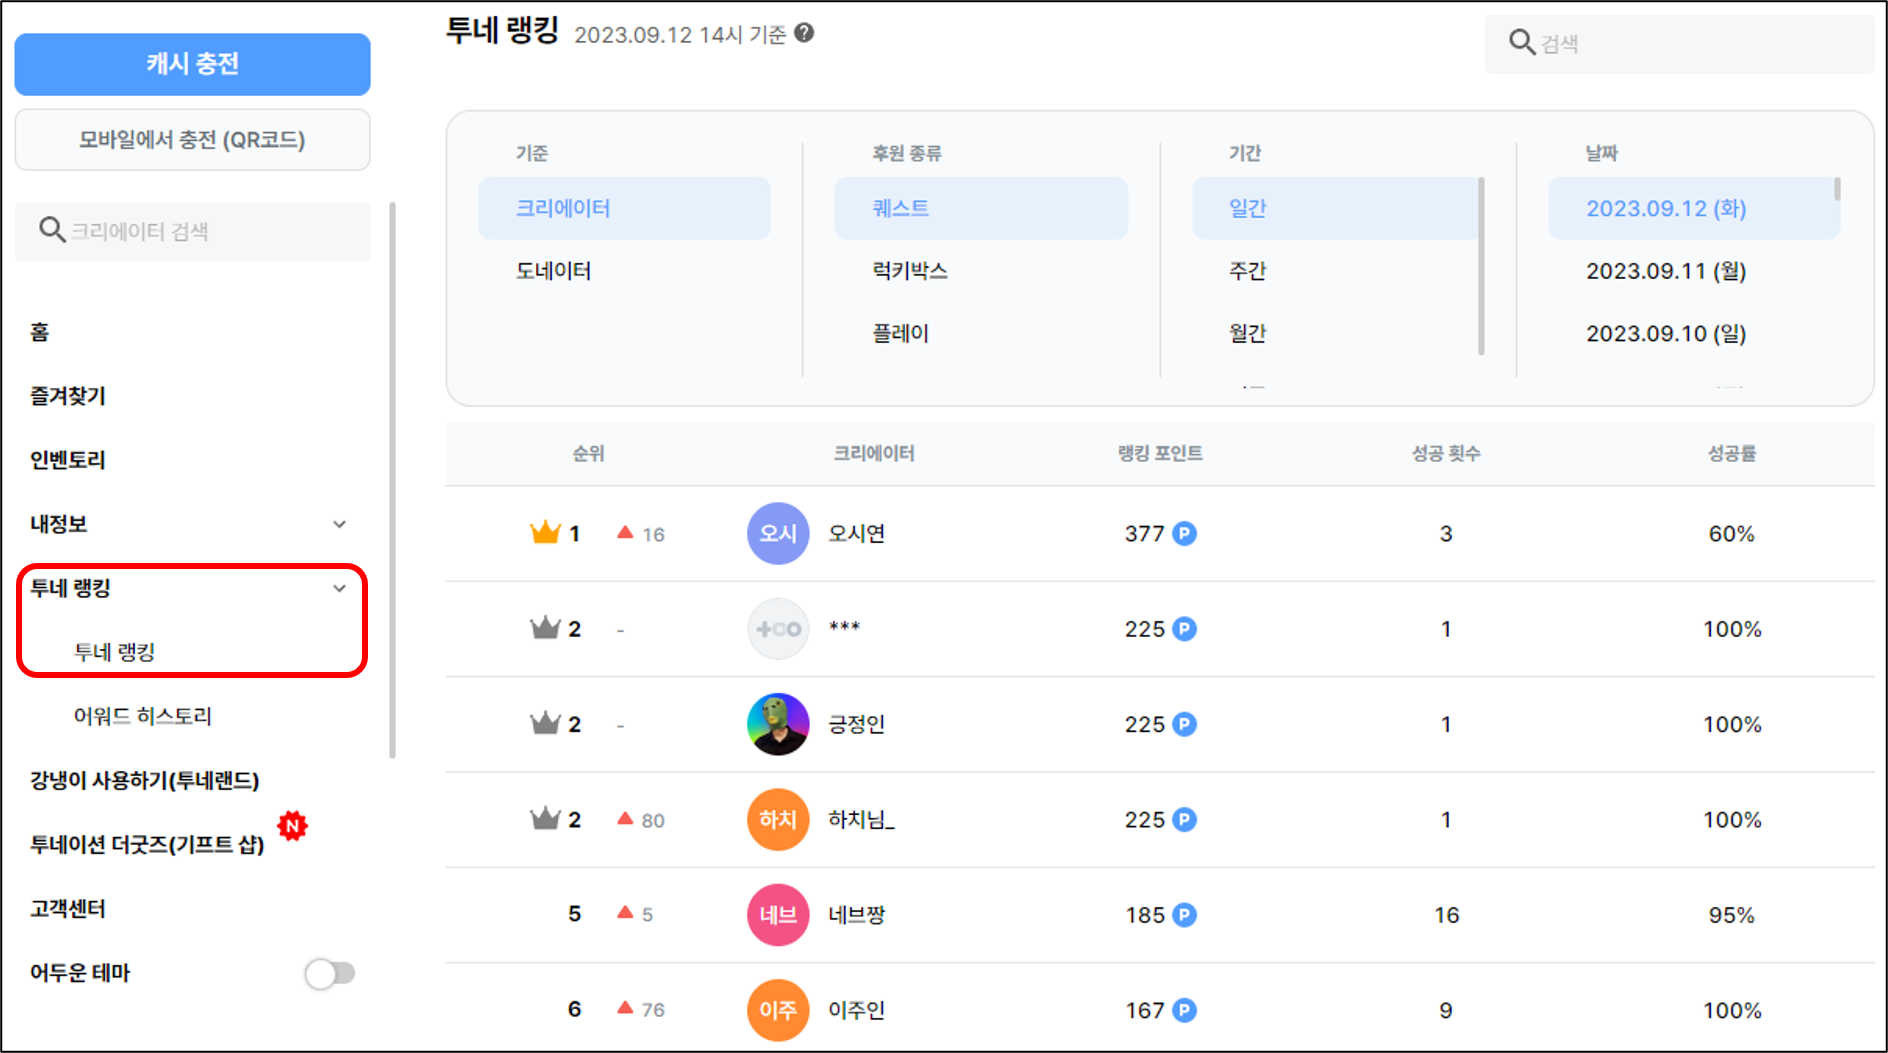The image size is (1888, 1053).
Task: Open 투네 랭킹 submenu item
Action: pos(115,652)
